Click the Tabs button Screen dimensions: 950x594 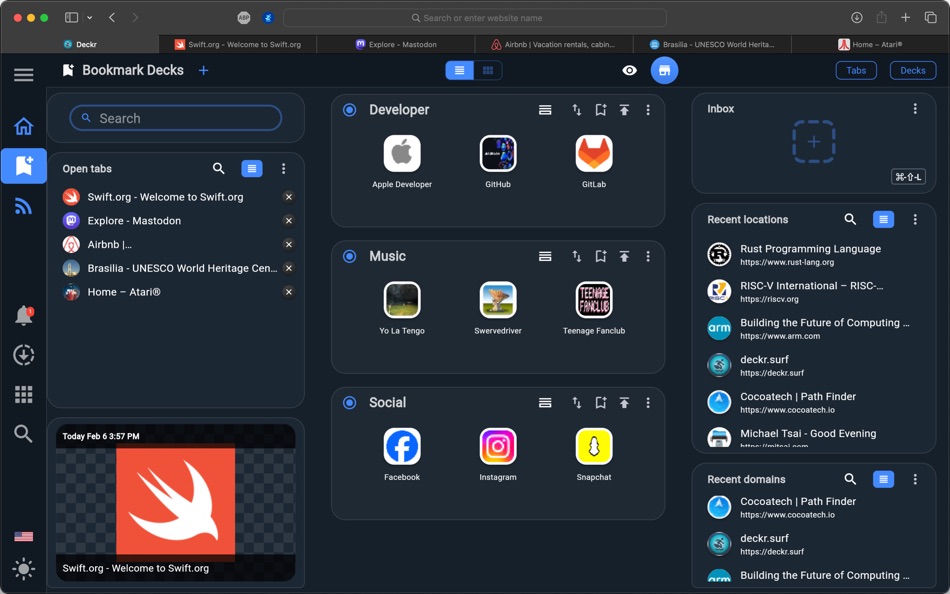coord(856,70)
